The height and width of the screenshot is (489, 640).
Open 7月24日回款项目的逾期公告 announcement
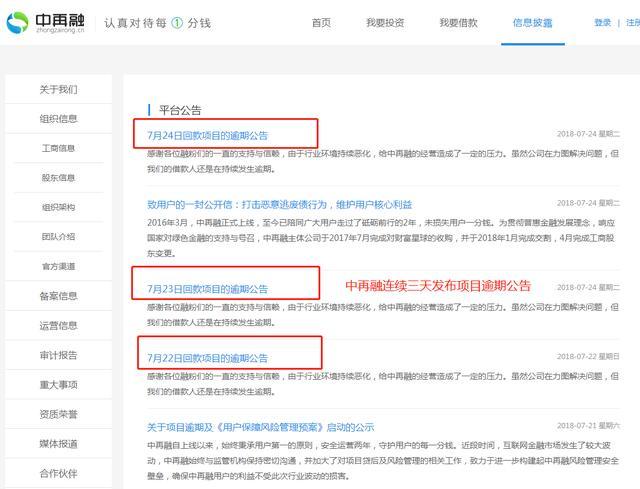(207, 136)
